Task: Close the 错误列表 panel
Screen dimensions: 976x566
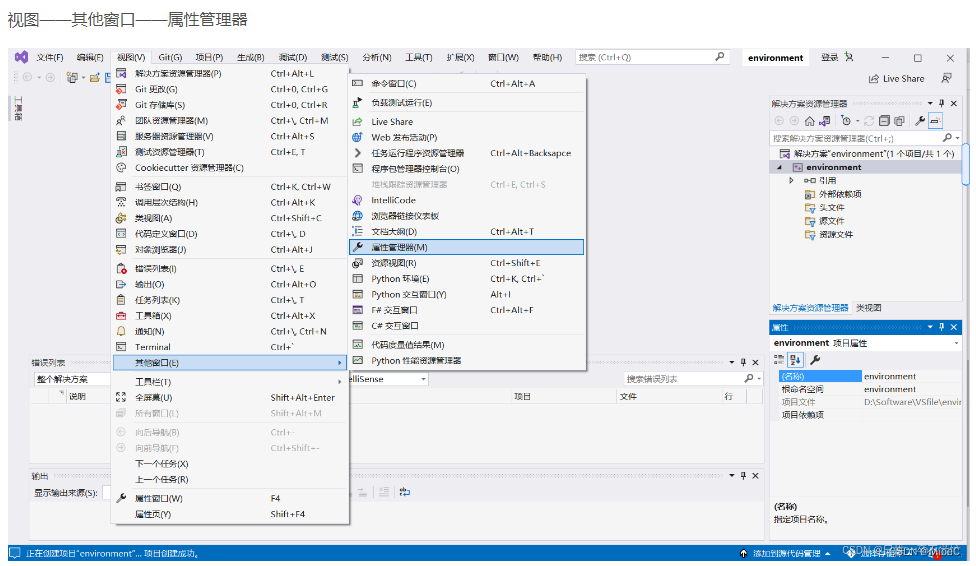Action: click(x=755, y=362)
